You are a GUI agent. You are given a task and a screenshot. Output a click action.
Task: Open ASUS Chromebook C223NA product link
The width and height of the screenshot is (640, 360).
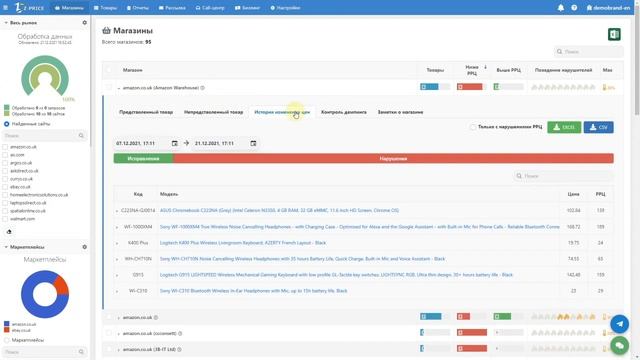tap(279, 210)
